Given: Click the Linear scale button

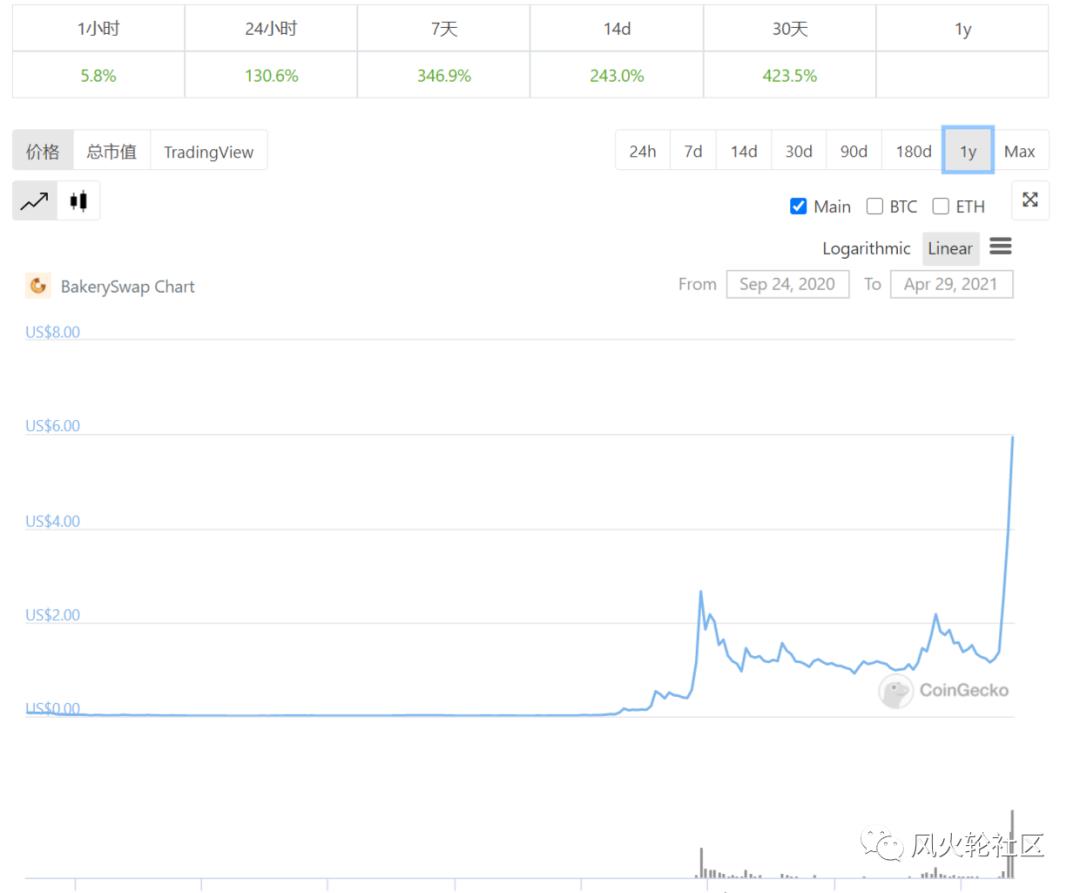Looking at the screenshot, I should pos(949,248).
